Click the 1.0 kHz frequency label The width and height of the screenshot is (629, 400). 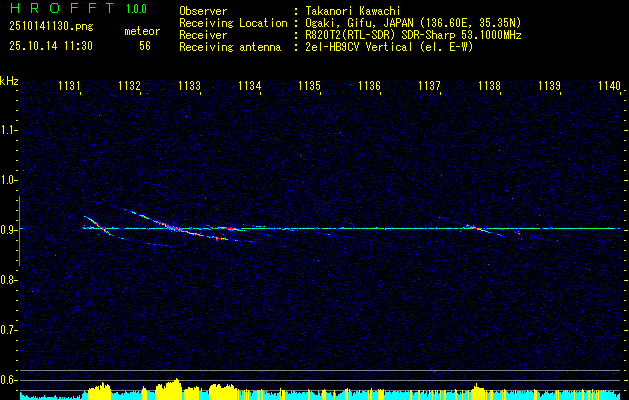[8, 180]
